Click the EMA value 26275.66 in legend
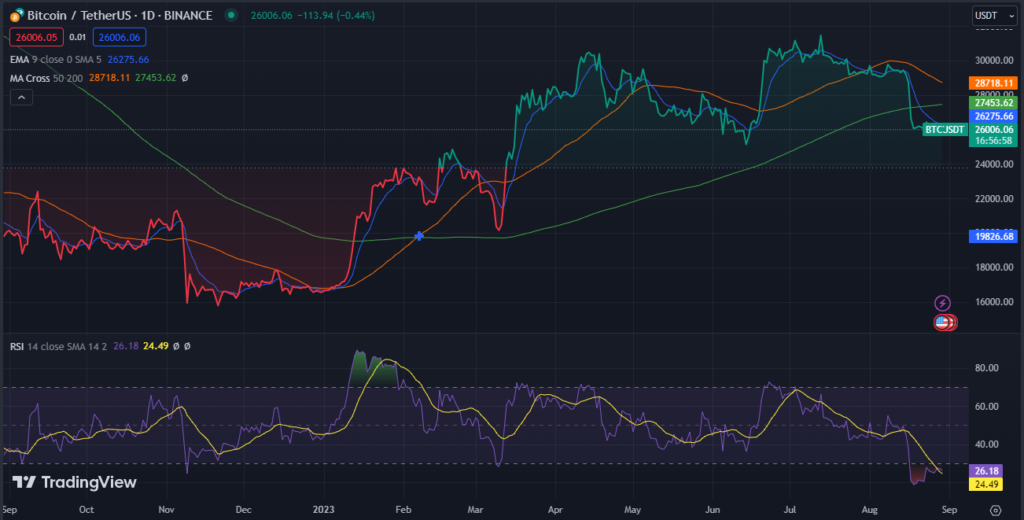Screen dimensions: 1024x520 tap(128, 59)
